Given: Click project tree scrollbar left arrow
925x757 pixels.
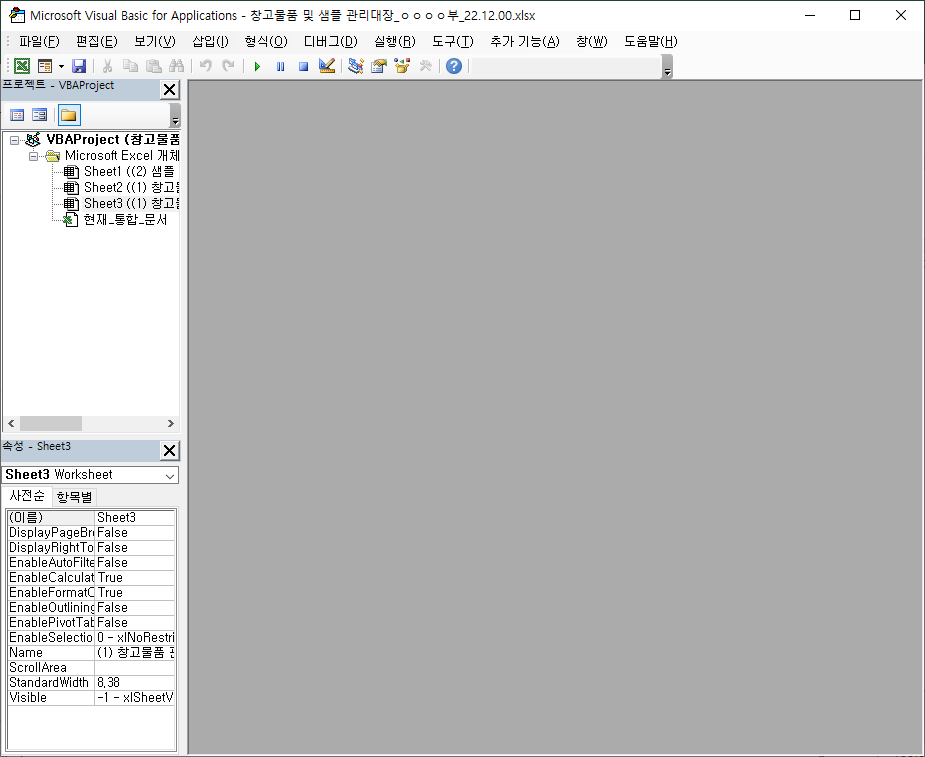Looking at the screenshot, I should [11, 424].
